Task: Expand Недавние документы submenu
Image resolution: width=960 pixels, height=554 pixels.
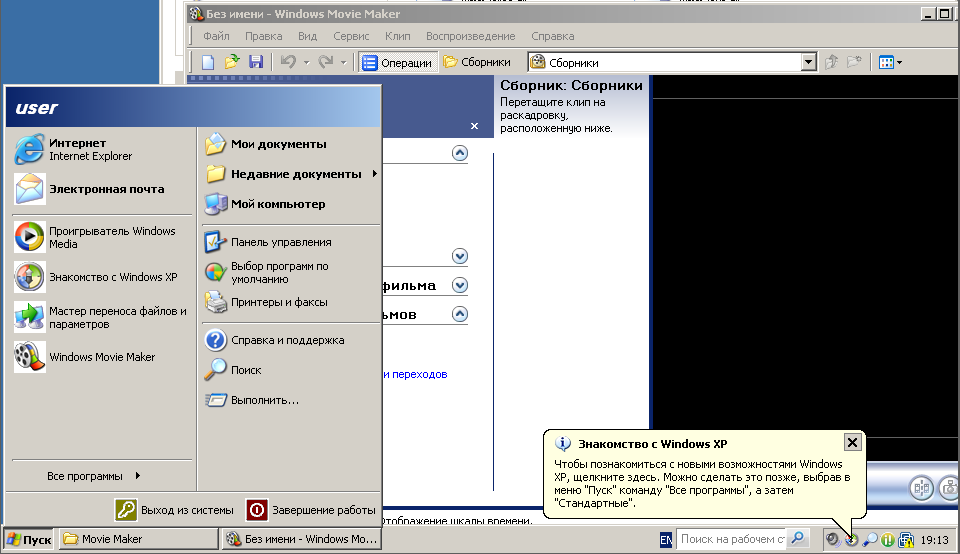Action: click(x=291, y=174)
